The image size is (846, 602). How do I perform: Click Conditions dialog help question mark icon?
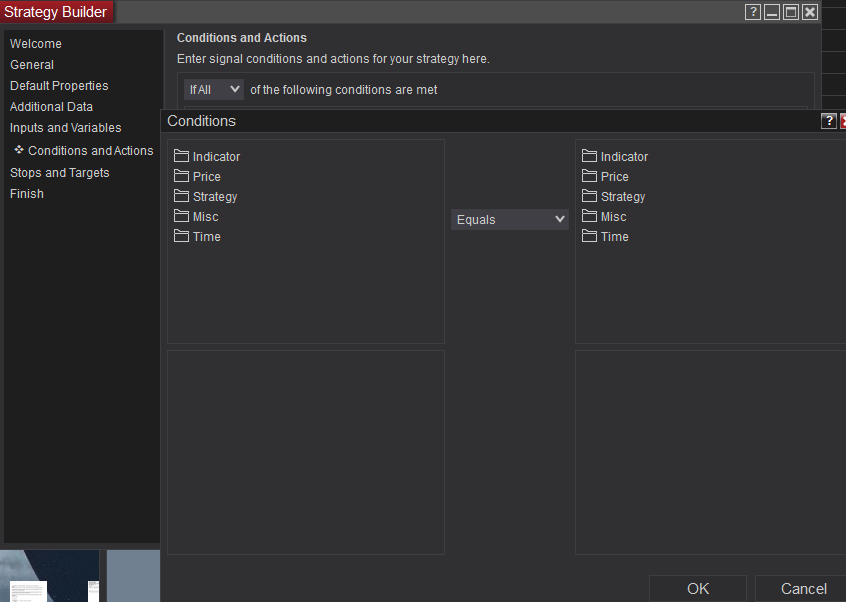[828, 121]
